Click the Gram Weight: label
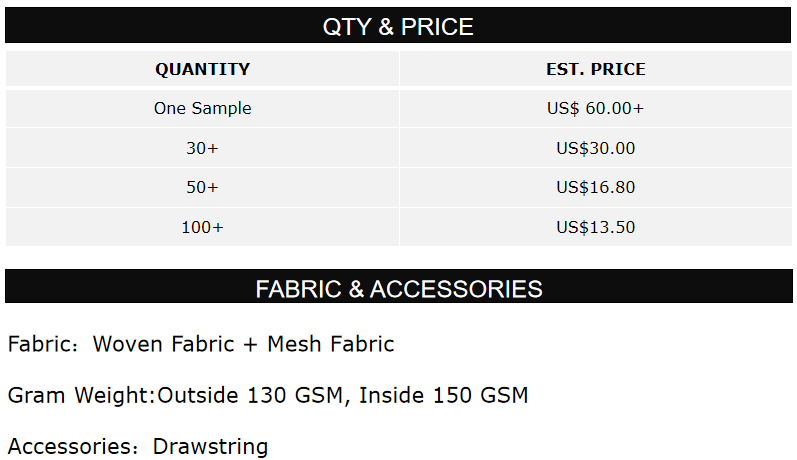Image resolution: width=797 pixels, height=460 pixels. 81,395
